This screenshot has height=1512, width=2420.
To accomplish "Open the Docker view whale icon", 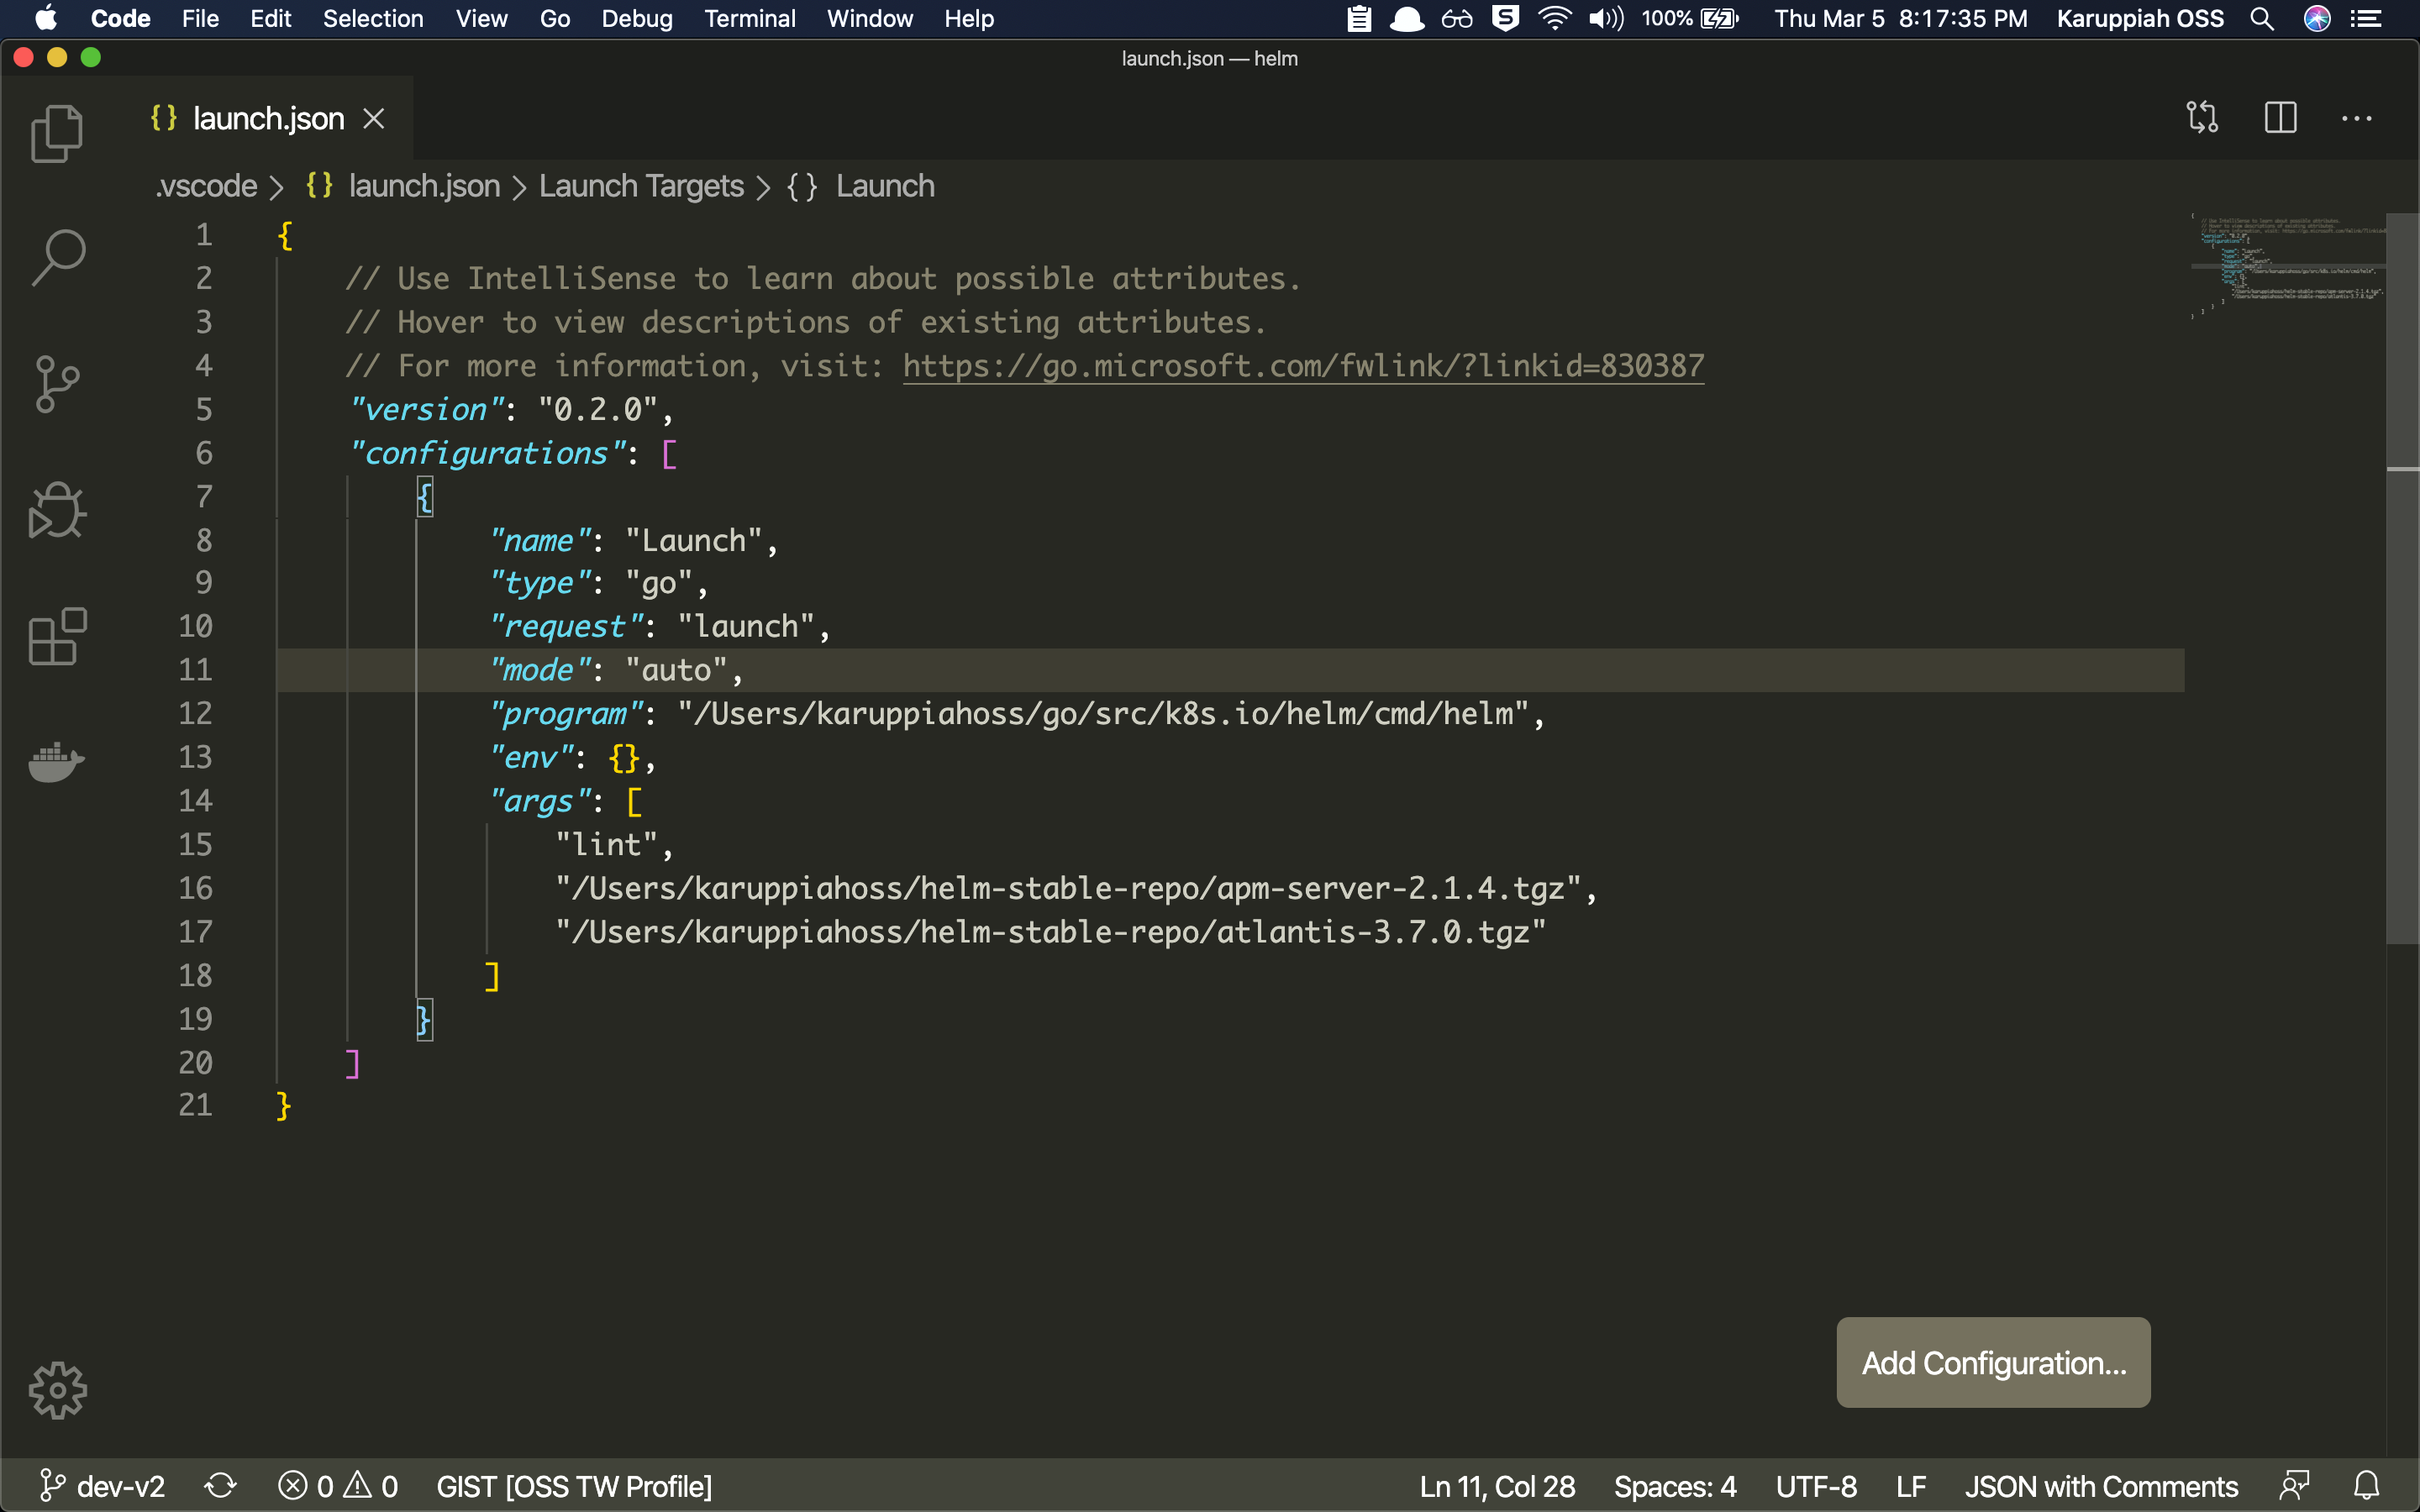I will coord(57,762).
